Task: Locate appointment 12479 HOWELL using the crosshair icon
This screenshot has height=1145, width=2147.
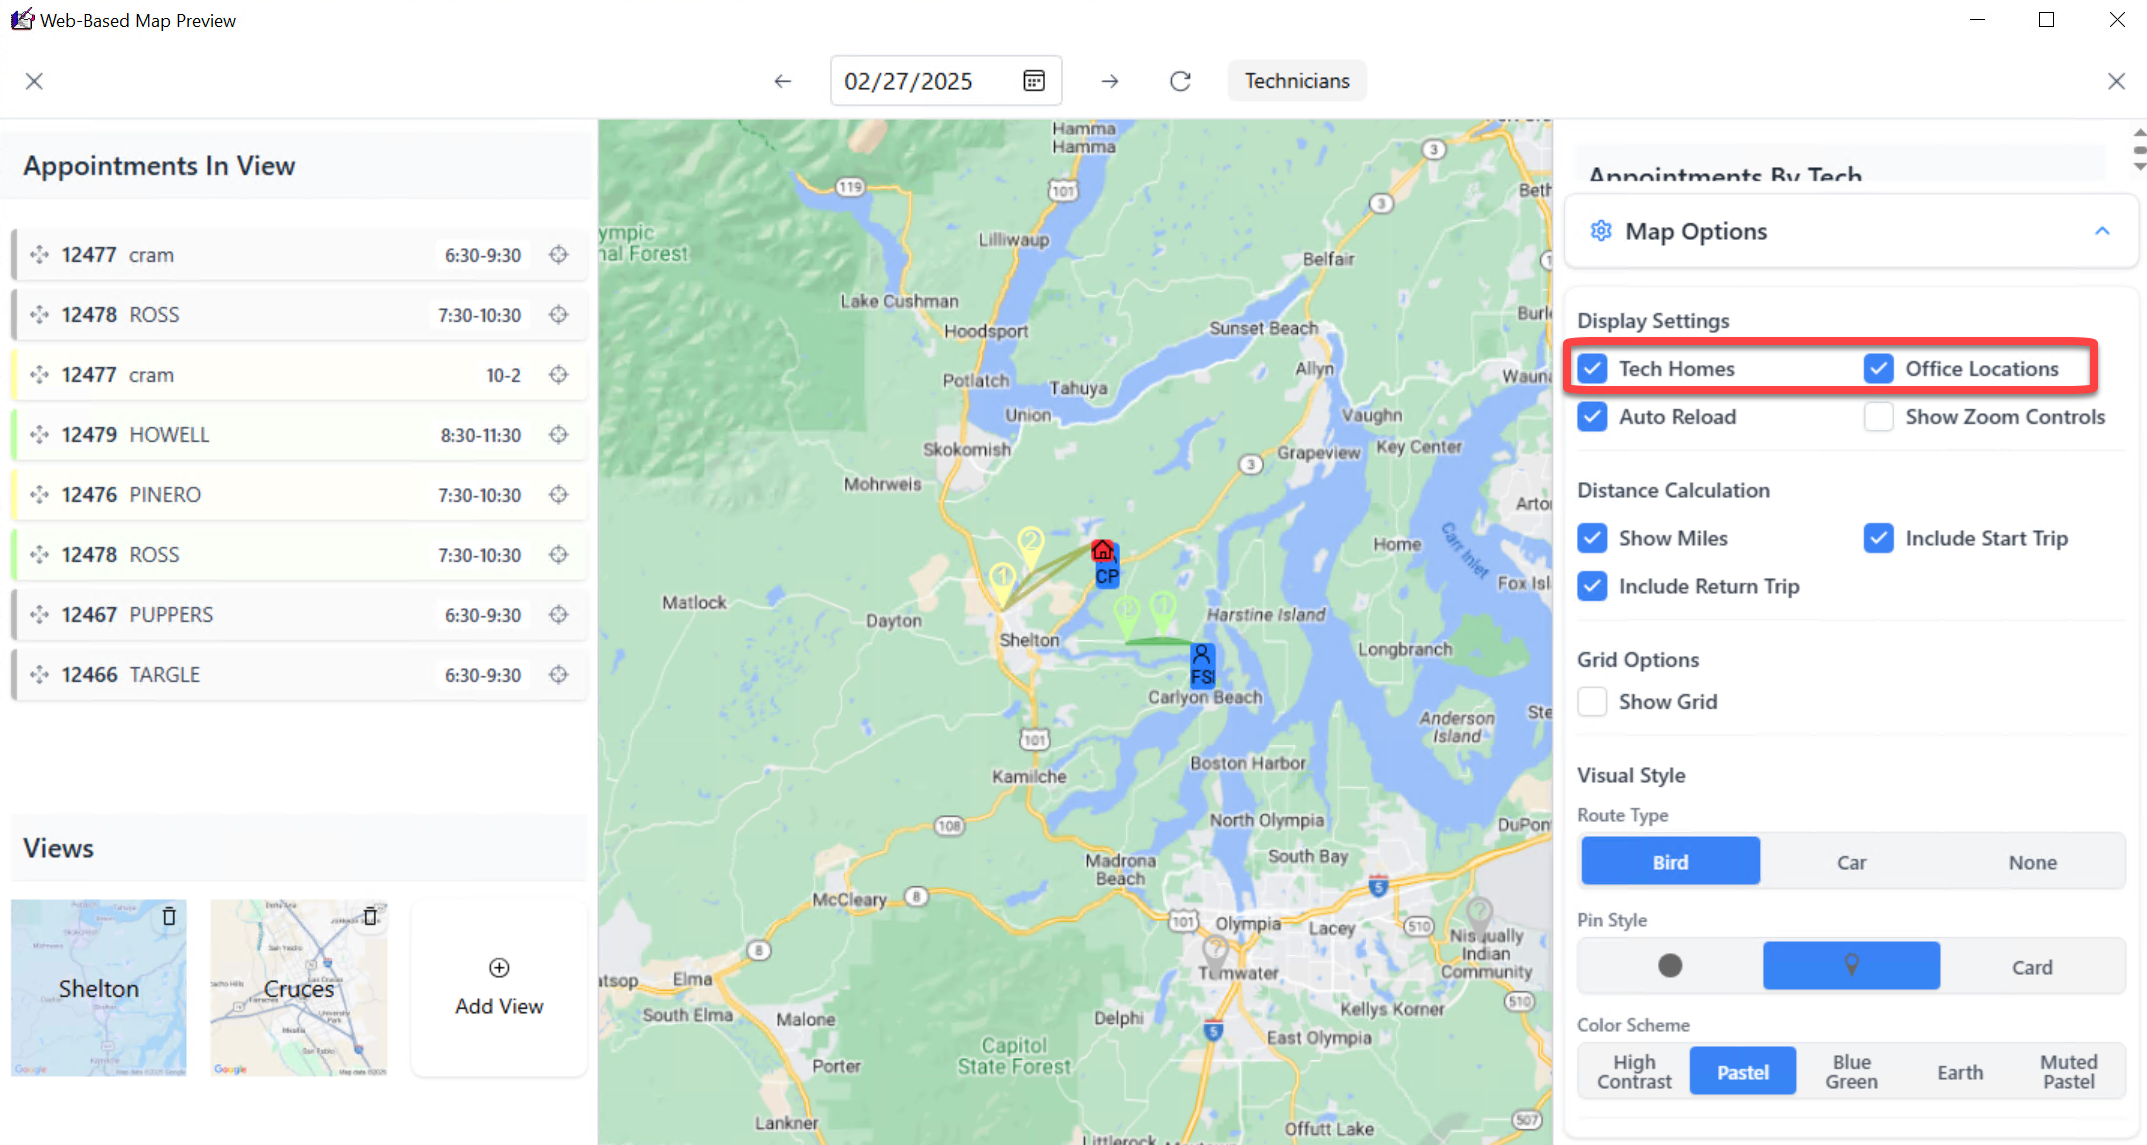Action: click(559, 435)
